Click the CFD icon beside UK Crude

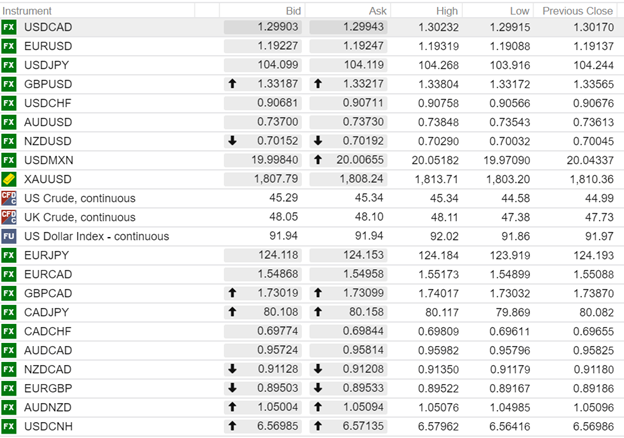[9, 217]
